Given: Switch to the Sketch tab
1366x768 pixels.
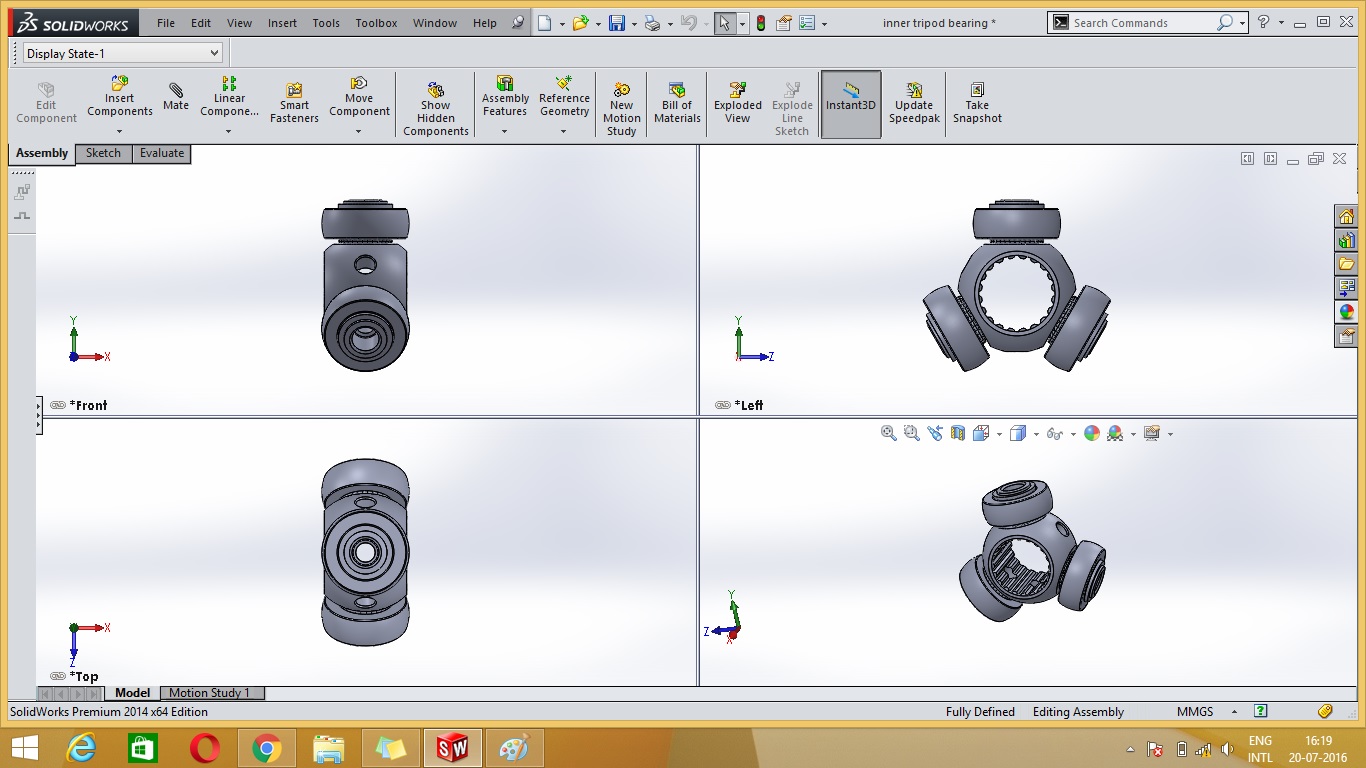Looking at the screenshot, I should [x=103, y=153].
